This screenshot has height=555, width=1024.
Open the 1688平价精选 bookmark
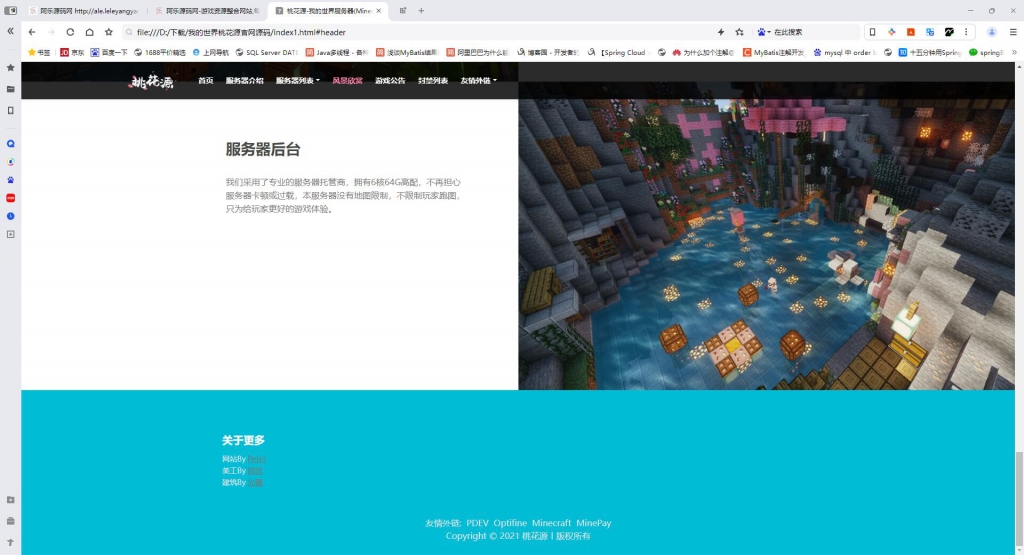point(160,52)
